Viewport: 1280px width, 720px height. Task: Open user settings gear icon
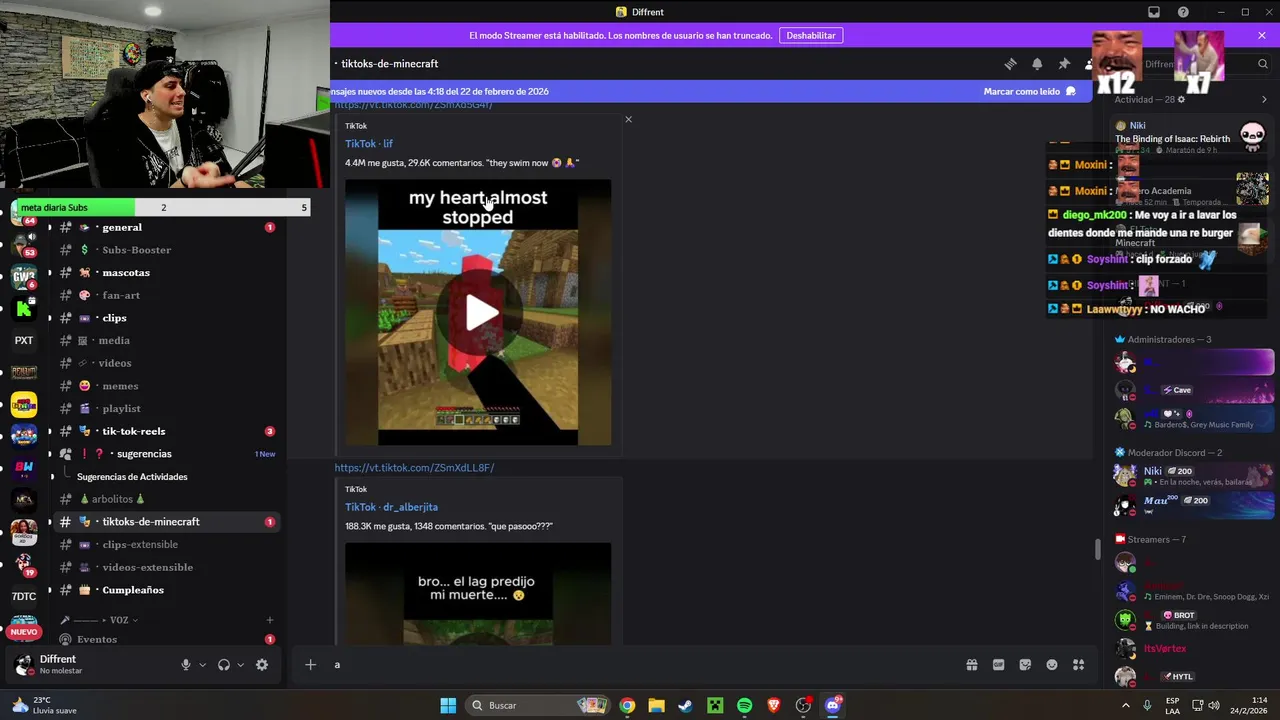262,665
